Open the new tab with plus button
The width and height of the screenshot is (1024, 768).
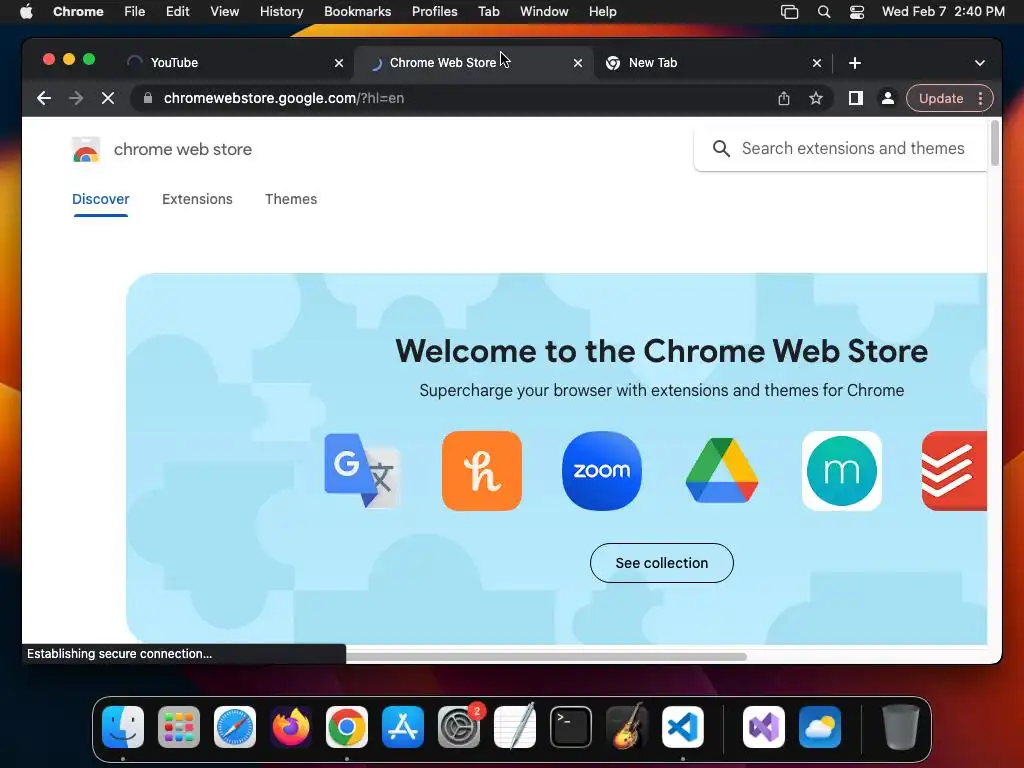pyautogui.click(x=855, y=63)
